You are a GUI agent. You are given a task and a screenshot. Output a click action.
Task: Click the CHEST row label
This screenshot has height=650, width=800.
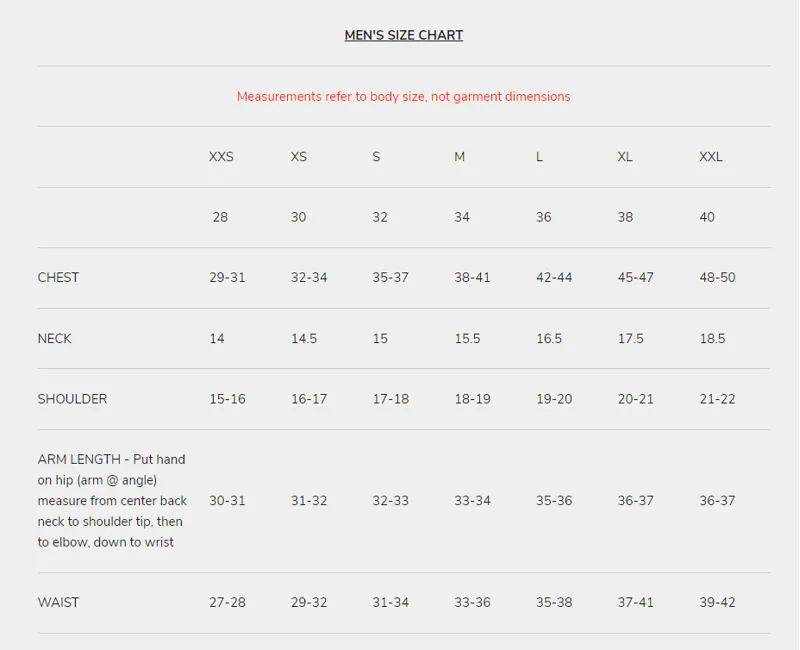[x=58, y=278]
